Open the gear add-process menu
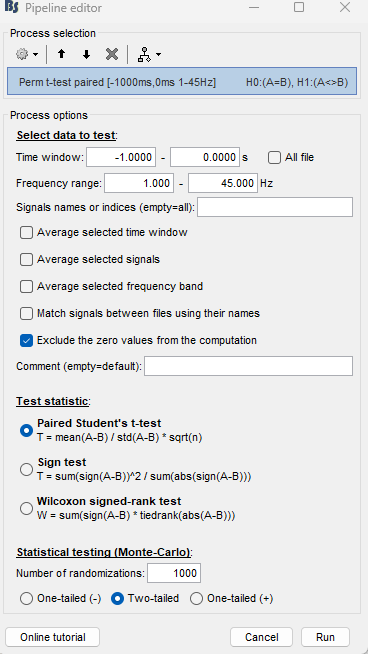The width and height of the screenshot is (368, 654). point(27,54)
